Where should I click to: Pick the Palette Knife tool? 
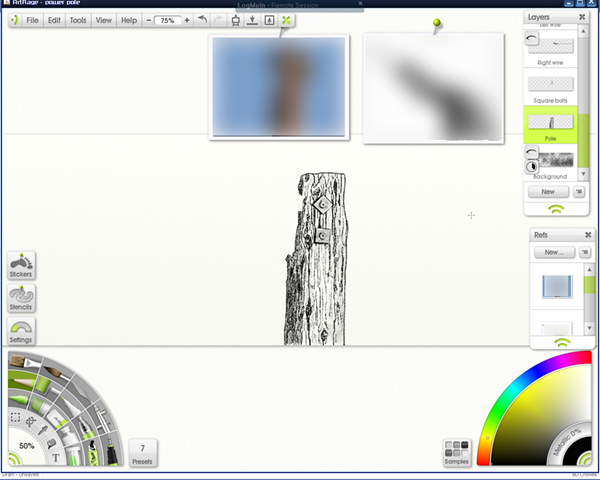[86, 392]
